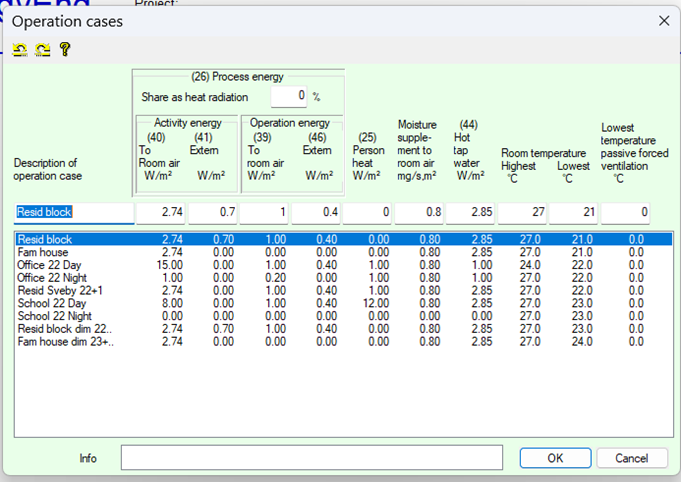Click the Cancel button
Image resolution: width=681 pixels, height=482 pixels.
[x=631, y=457]
